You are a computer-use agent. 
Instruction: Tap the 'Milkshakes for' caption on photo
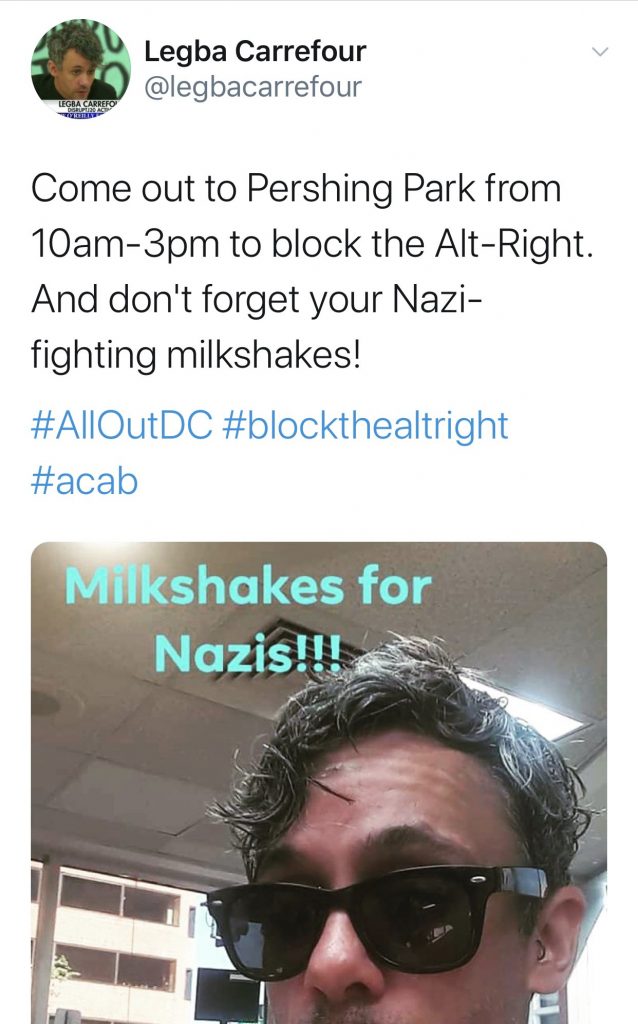coord(247,586)
